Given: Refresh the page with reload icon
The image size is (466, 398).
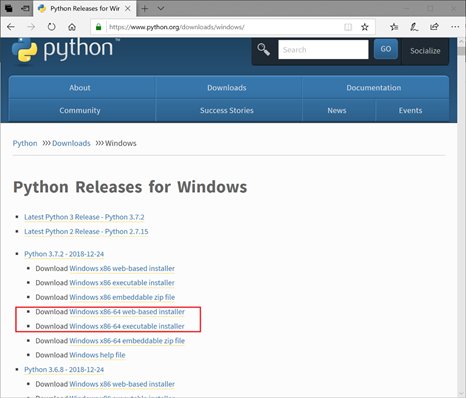Looking at the screenshot, I should pos(51,27).
